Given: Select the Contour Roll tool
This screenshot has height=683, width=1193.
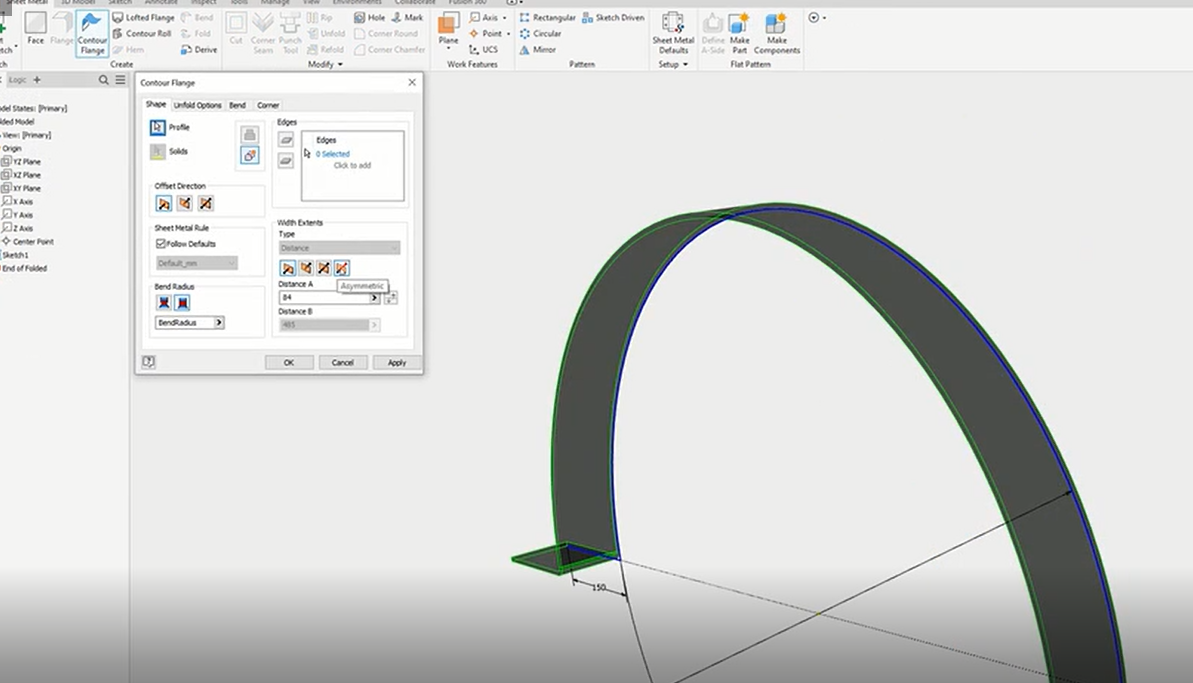Looking at the screenshot, I should [x=142, y=33].
